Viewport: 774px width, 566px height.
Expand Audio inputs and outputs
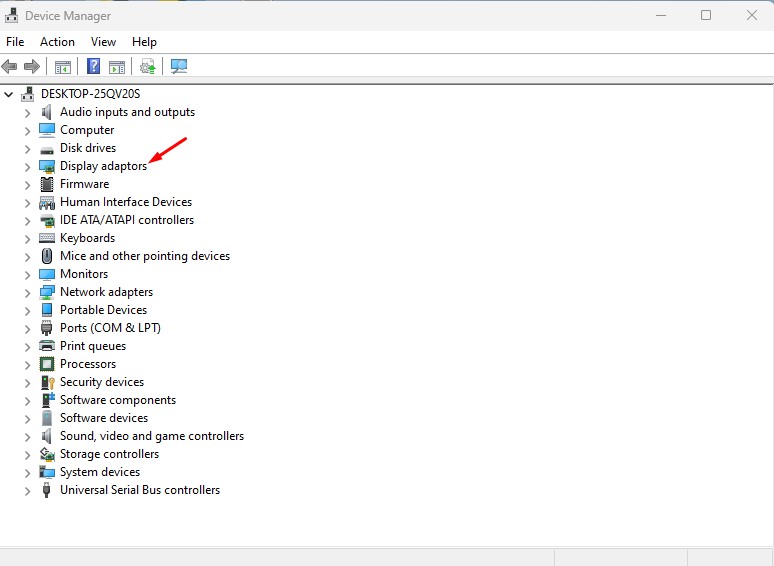(x=28, y=113)
